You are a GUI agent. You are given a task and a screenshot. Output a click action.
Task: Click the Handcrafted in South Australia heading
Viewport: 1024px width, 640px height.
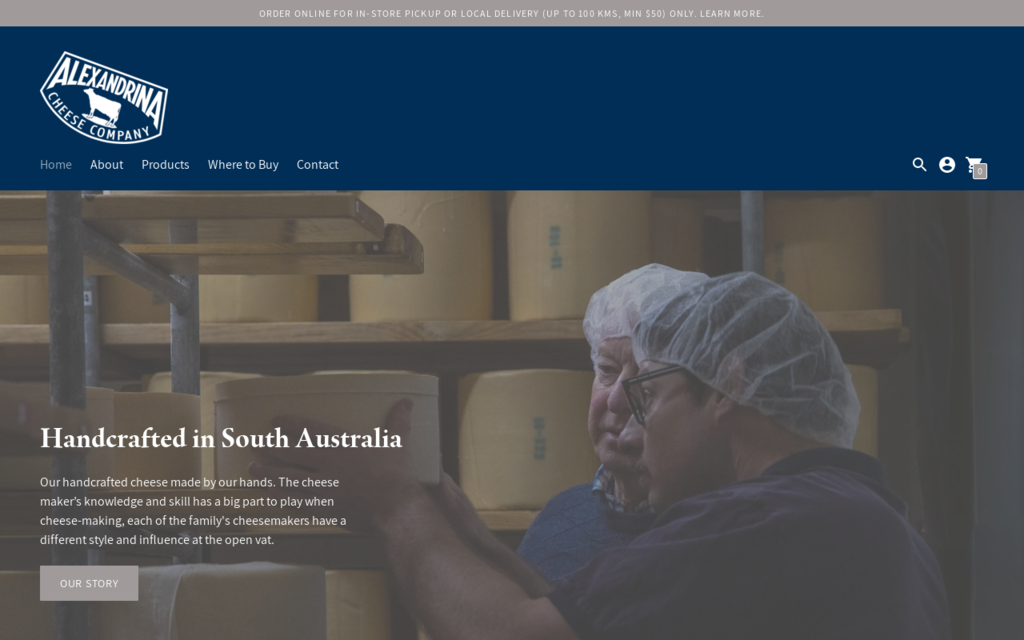tap(221, 438)
